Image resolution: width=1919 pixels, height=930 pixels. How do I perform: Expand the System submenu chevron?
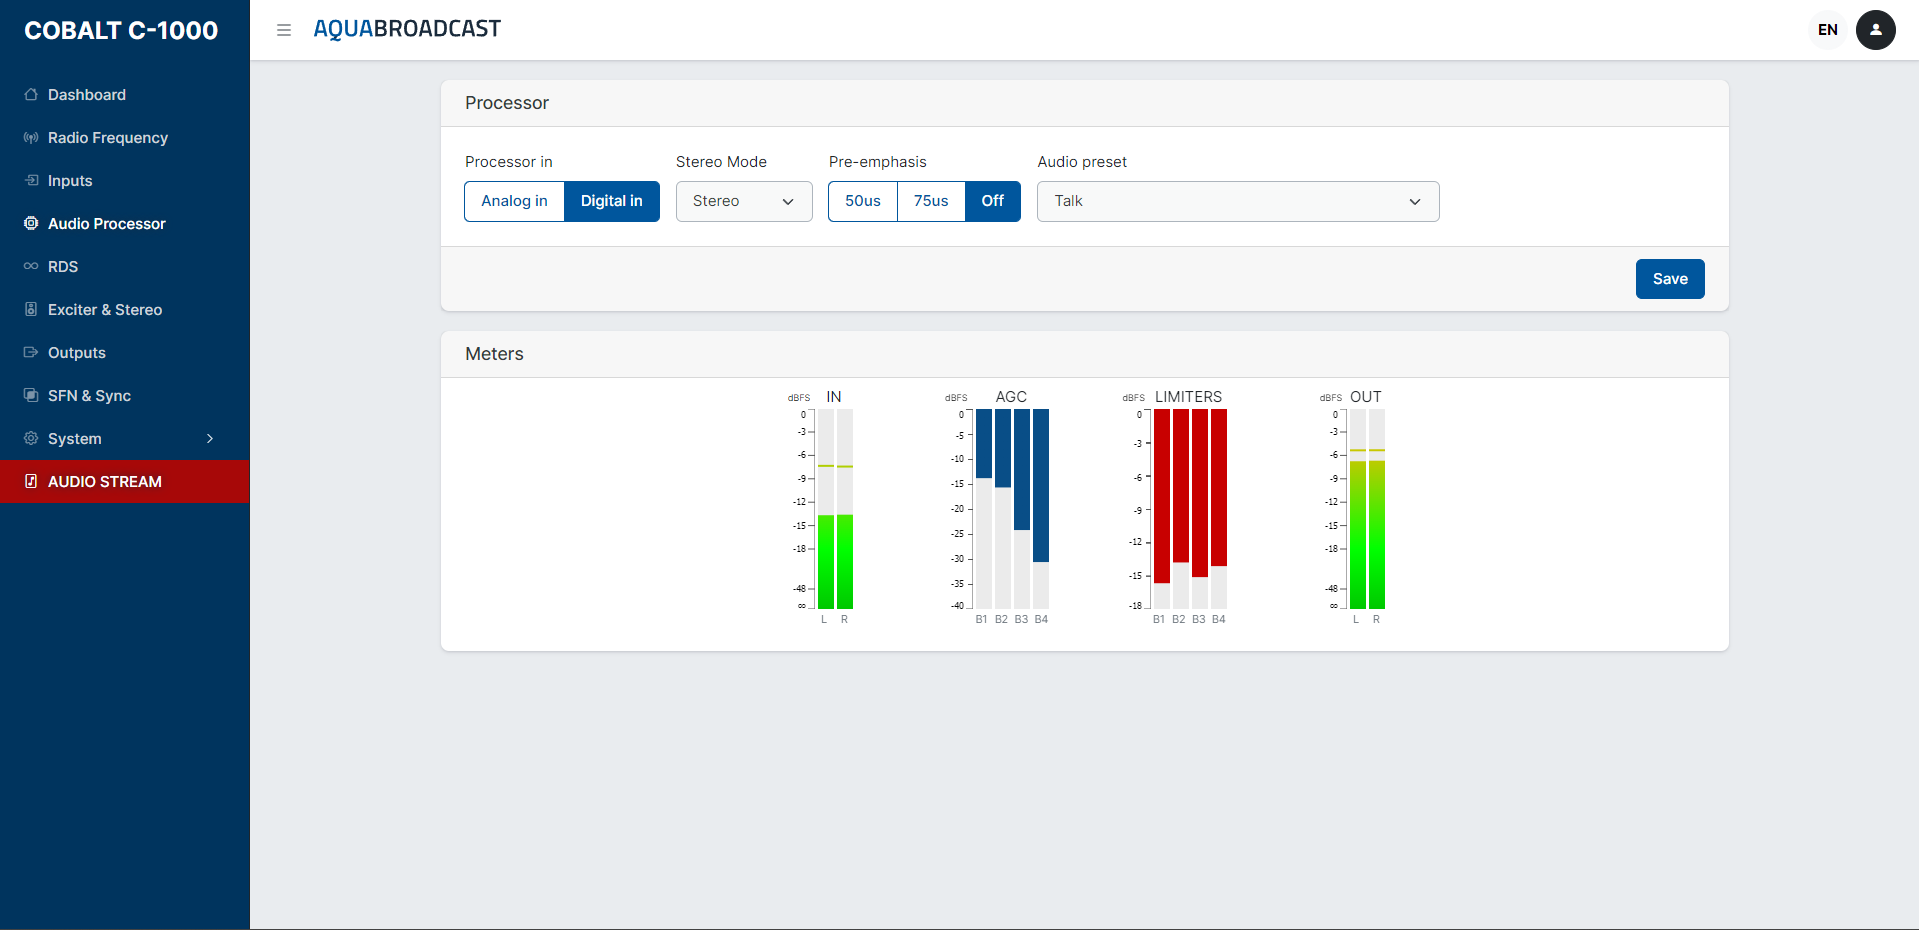click(210, 439)
